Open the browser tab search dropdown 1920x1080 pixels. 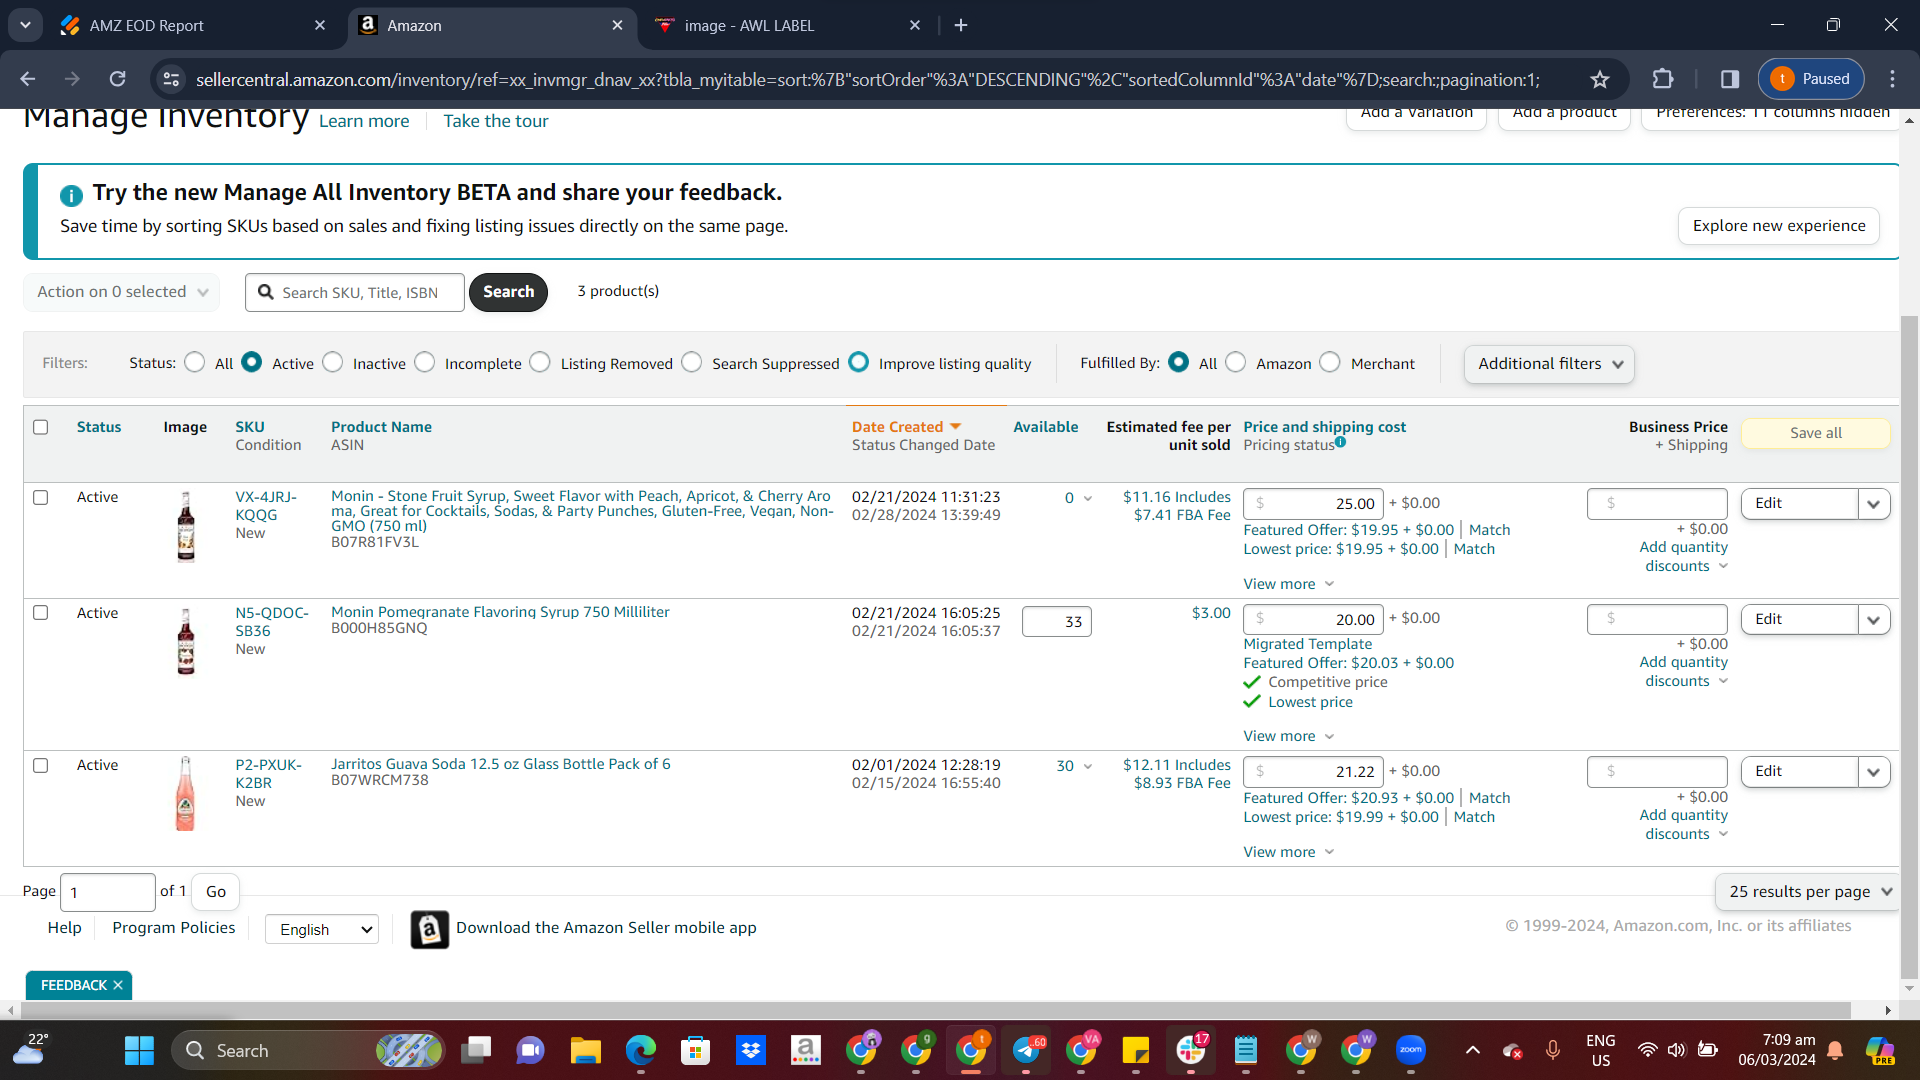[x=25, y=25]
